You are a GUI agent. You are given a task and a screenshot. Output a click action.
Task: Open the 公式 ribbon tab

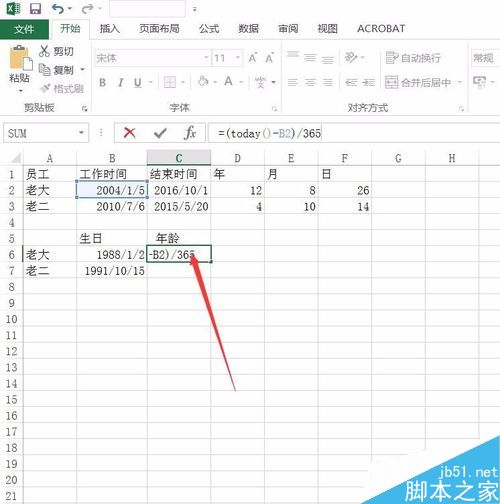pos(209,29)
